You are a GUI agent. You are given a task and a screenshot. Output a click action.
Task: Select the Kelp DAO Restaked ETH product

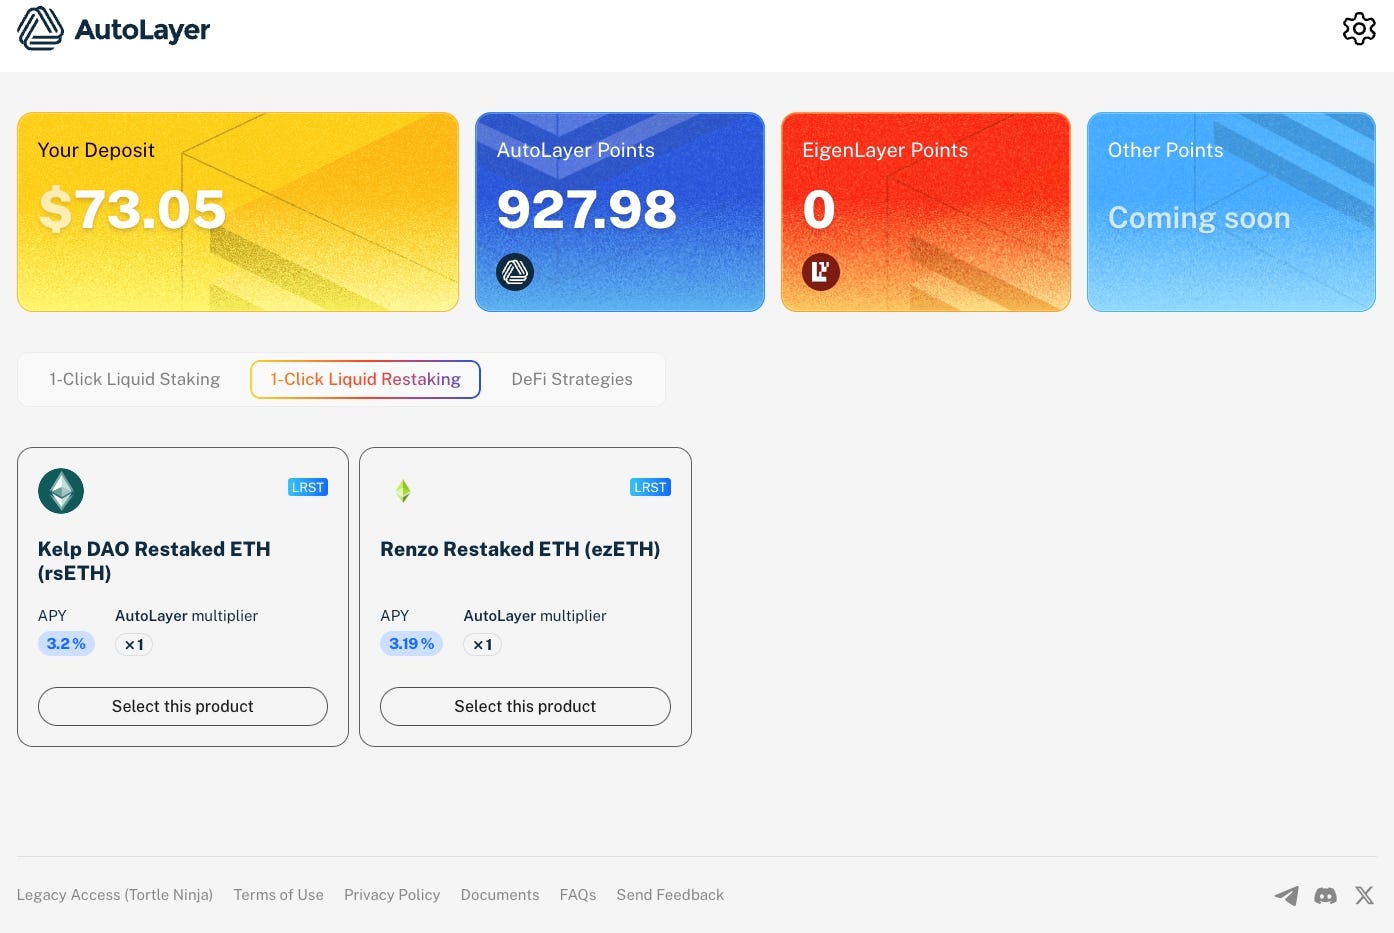pos(183,706)
